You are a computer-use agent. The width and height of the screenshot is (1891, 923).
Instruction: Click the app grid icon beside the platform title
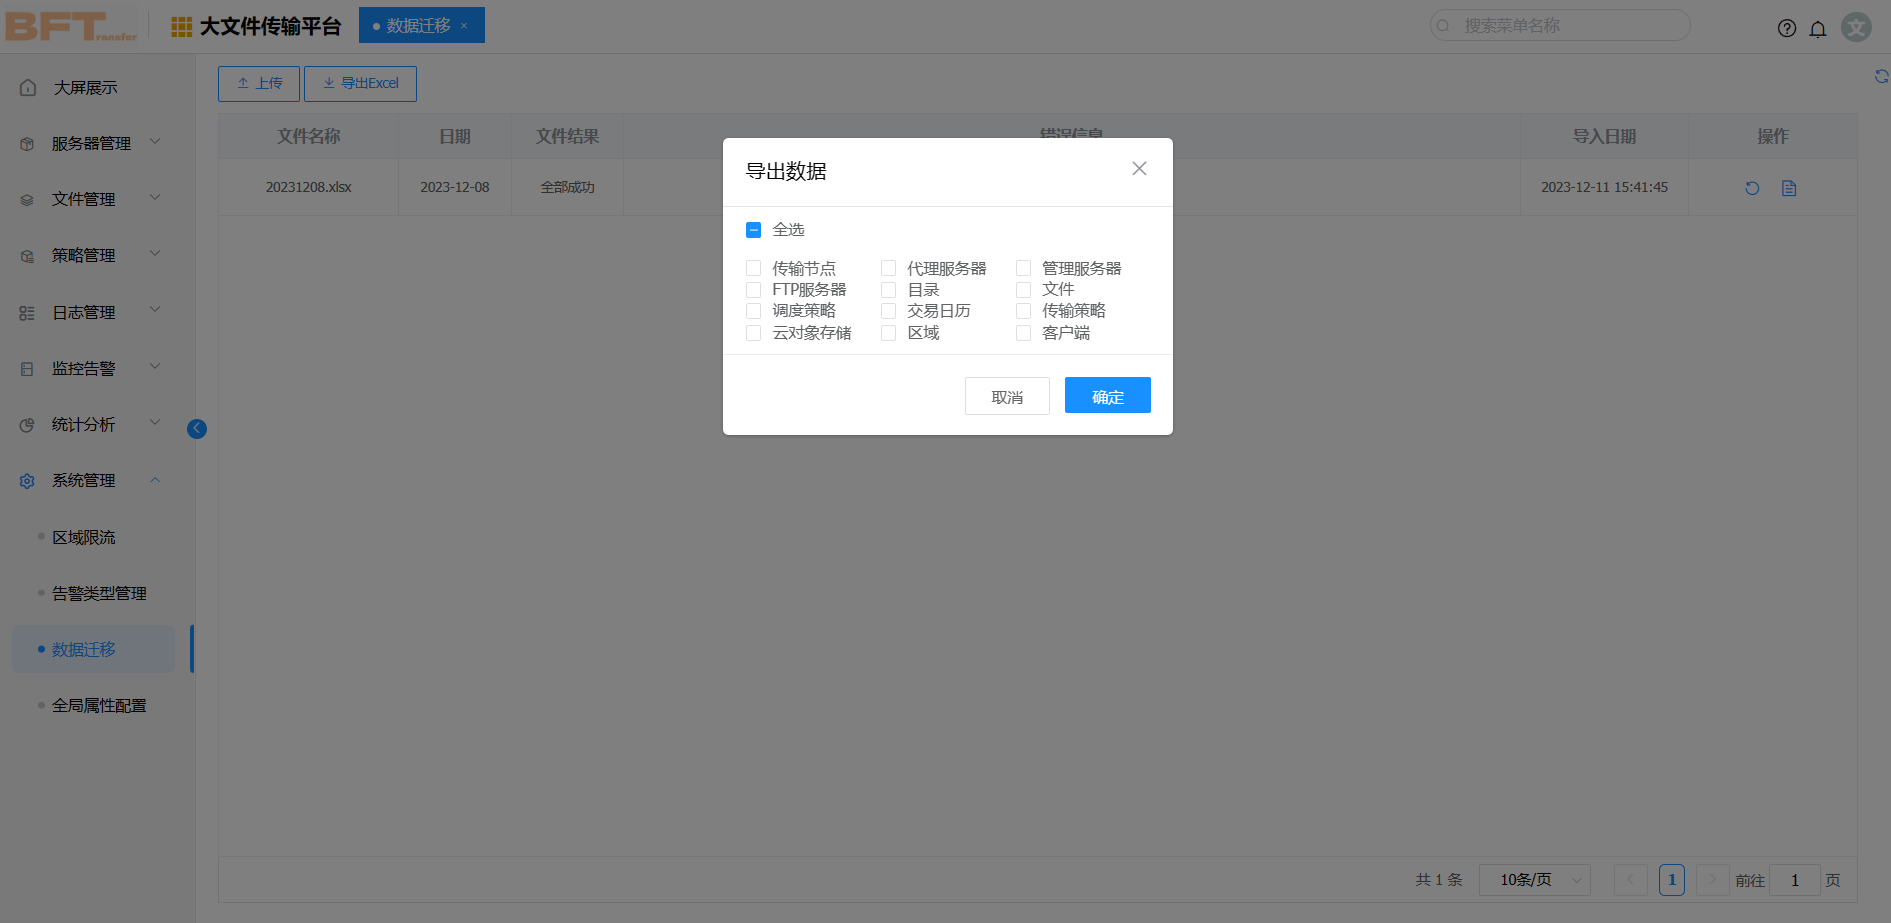click(181, 27)
